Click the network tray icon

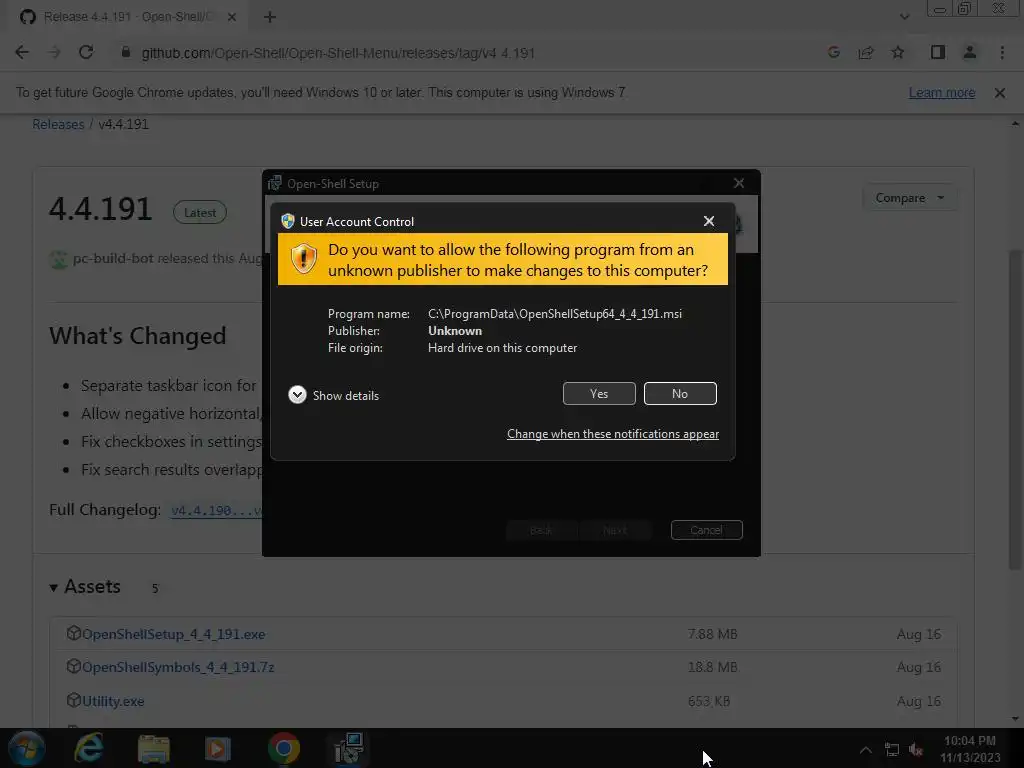click(x=891, y=750)
